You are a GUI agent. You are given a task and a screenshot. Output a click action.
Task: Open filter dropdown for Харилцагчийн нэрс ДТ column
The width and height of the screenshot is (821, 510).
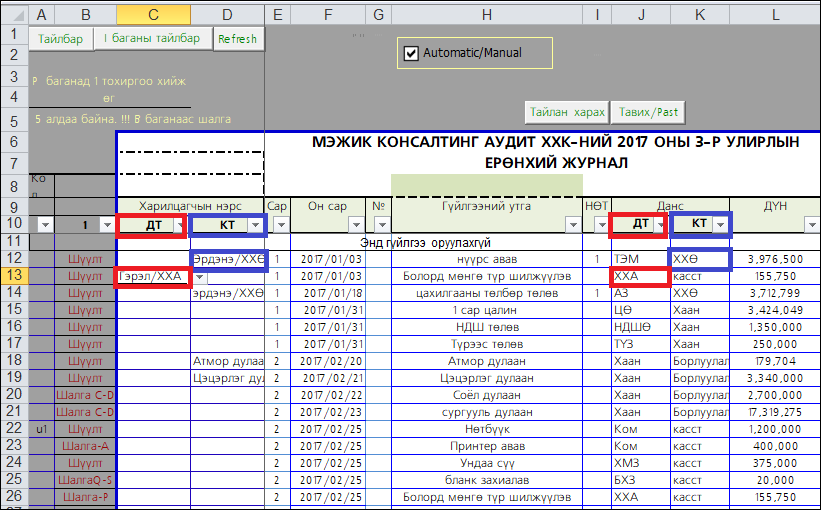(180, 226)
